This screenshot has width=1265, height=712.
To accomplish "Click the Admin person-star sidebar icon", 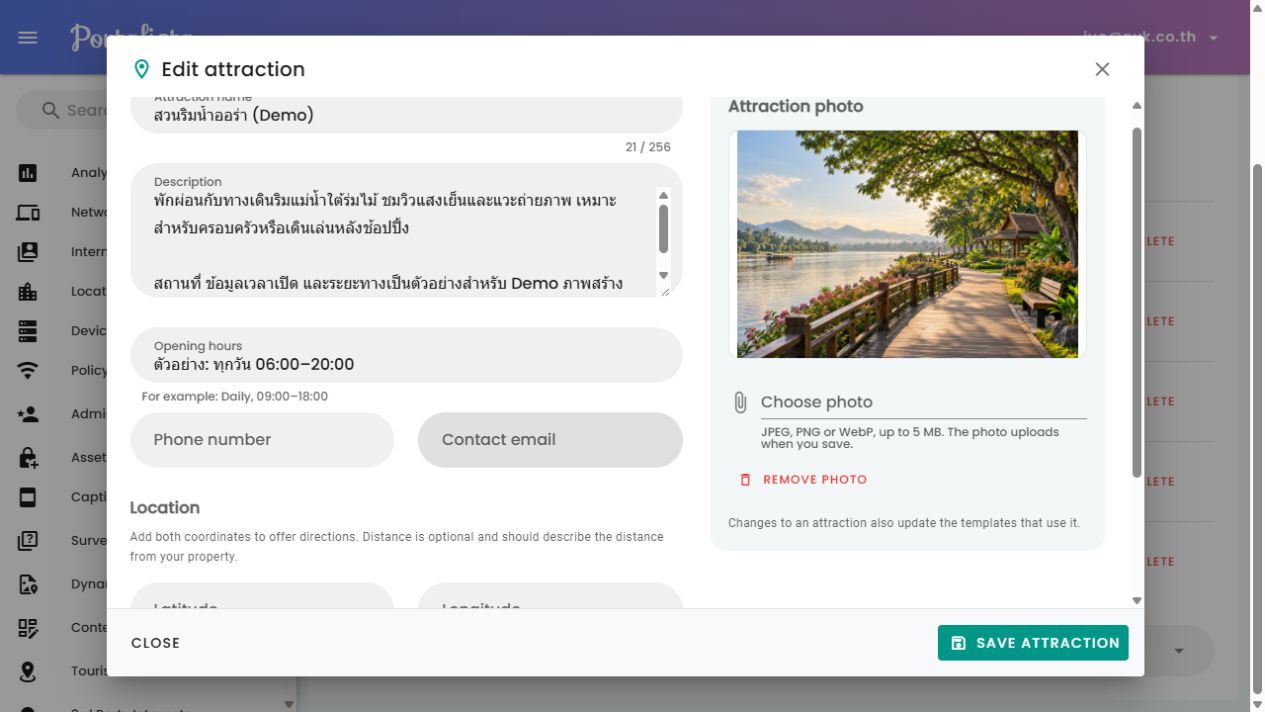I will tap(28, 414).
